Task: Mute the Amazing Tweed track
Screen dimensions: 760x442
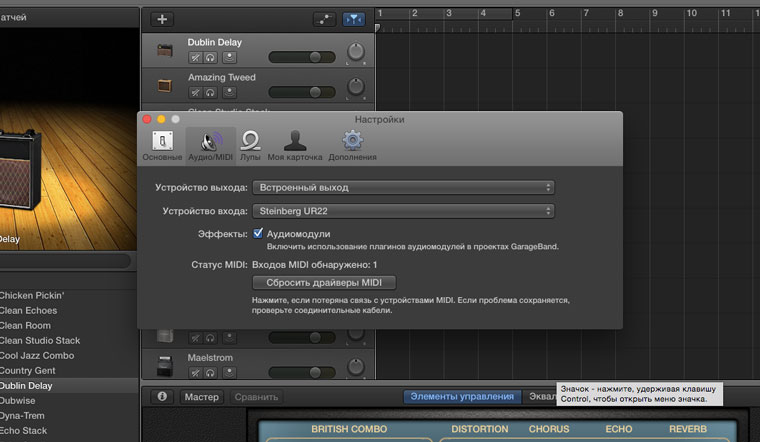Action: pyautogui.click(x=195, y=92)
